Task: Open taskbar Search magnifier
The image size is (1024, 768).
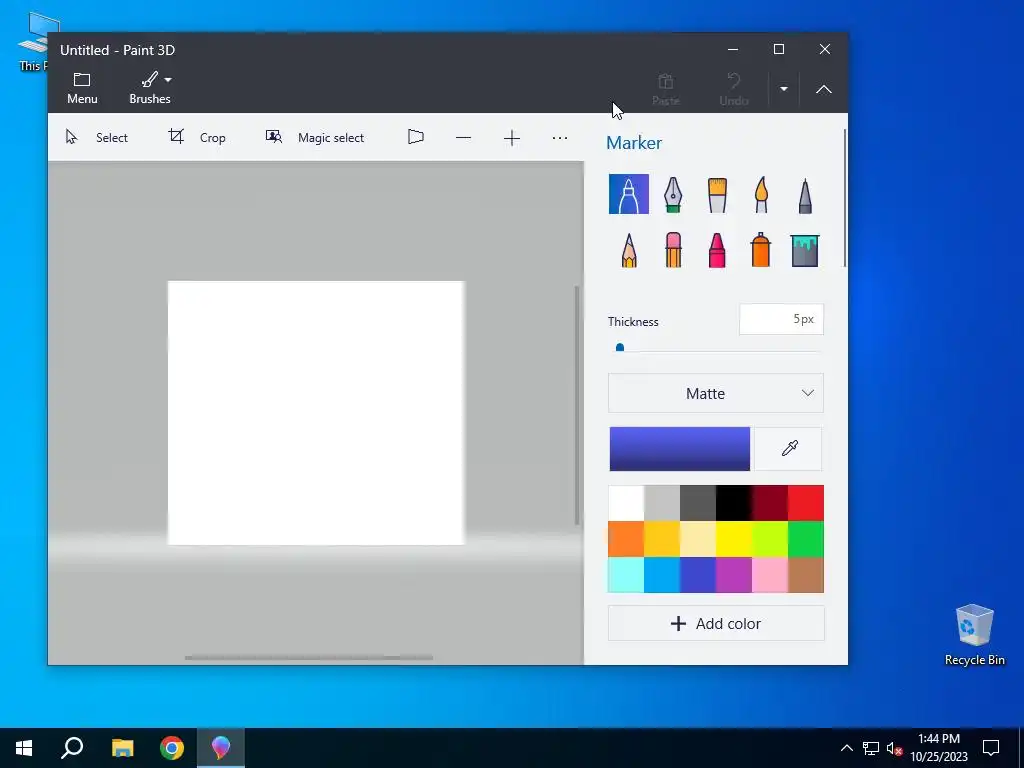Action: (x=72, y=748)
